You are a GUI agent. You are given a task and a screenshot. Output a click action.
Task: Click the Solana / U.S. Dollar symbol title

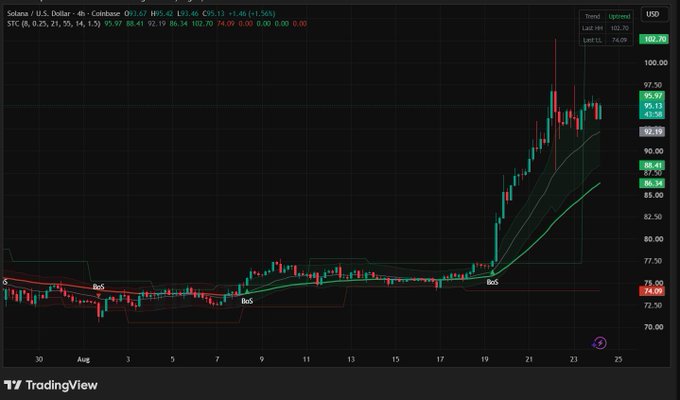(x=63, y=13)
